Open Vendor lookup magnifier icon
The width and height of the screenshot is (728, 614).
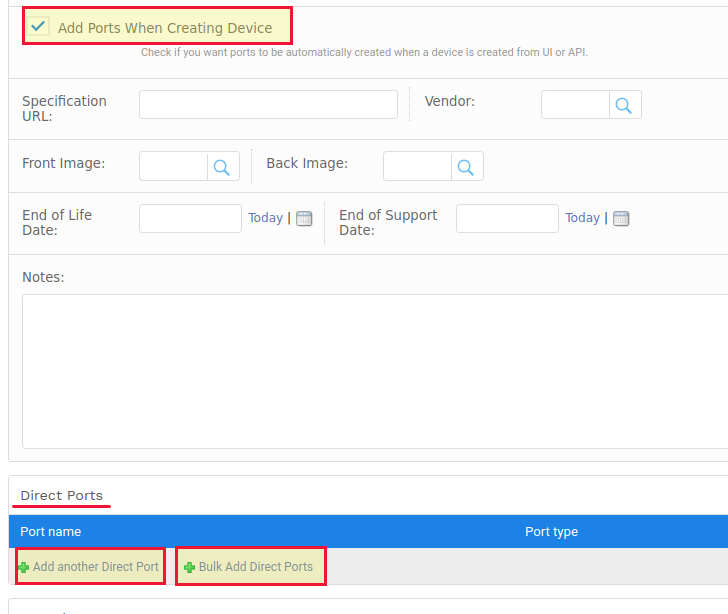(x=624, y=105)
